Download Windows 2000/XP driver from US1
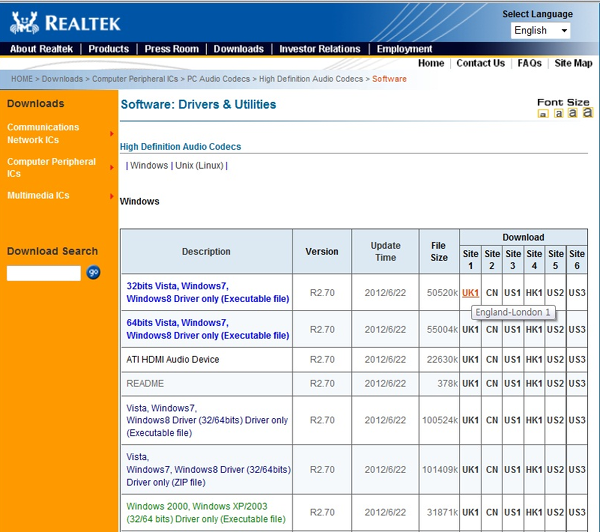The height and width of the screenshot is (532, 600). click(512, 512)
